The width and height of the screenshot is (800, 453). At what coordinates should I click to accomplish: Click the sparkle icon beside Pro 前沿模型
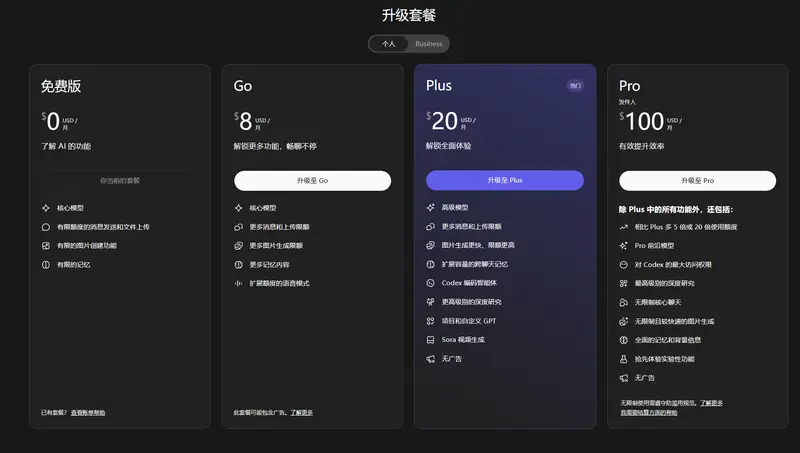[623, 246]
